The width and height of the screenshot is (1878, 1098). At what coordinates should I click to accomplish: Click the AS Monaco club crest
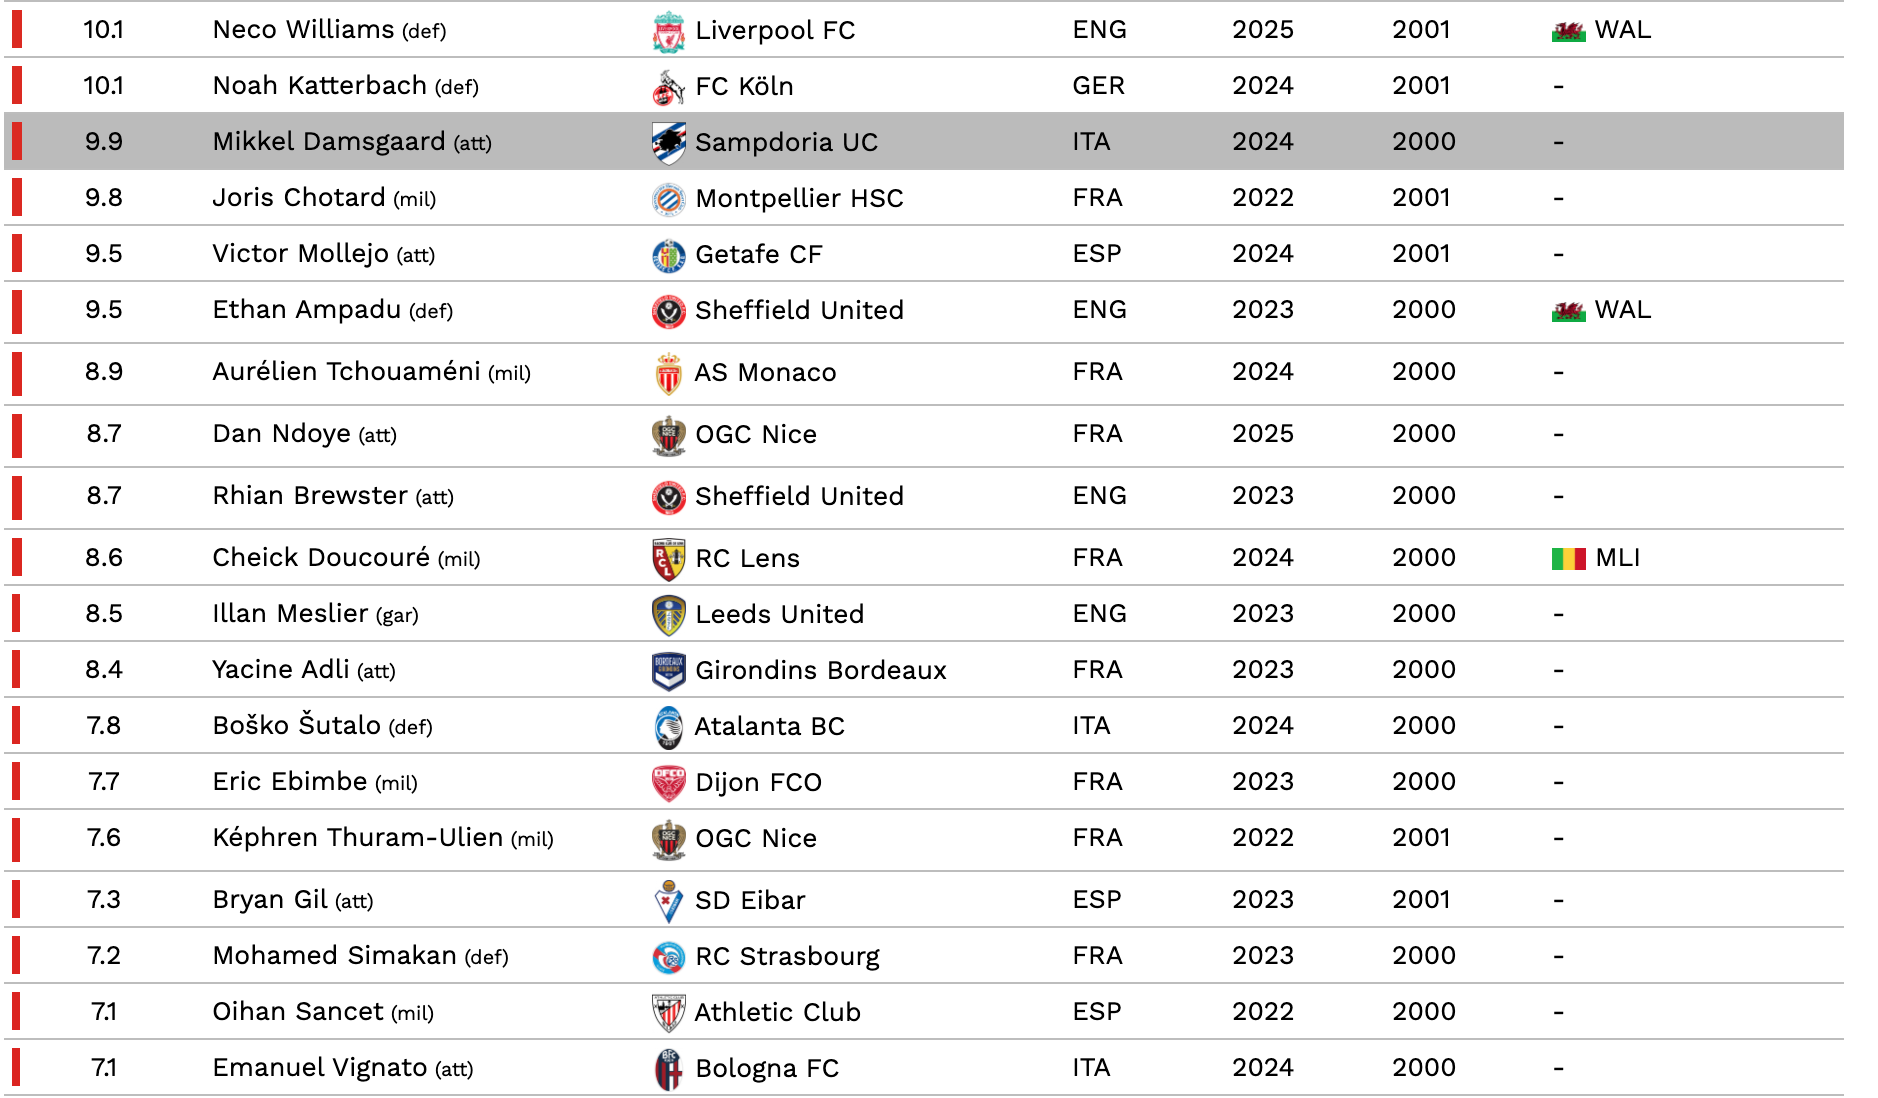(x=668, y=373)
